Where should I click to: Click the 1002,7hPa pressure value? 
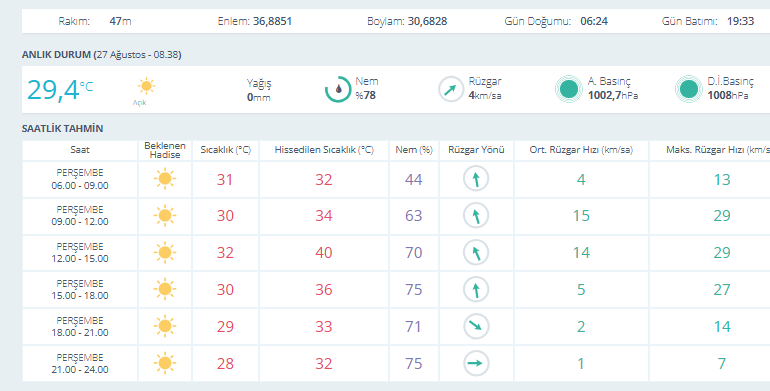click(x=613, y=95)
